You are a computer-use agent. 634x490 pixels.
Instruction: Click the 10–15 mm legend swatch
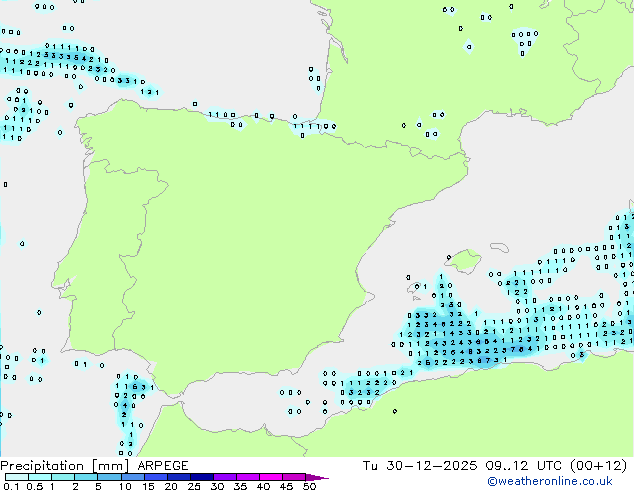[132, 477]
